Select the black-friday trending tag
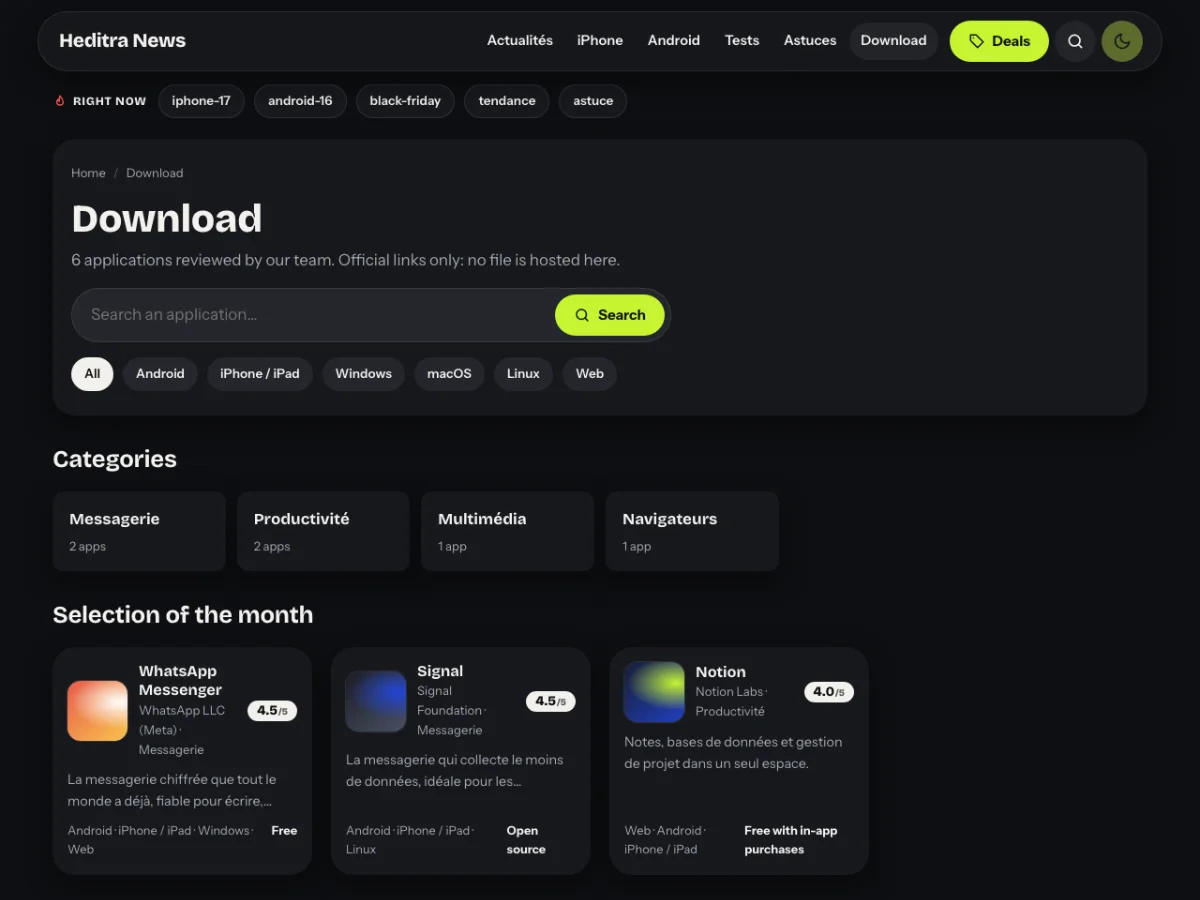The height and width of the screenshot is (900, 1200). [405, 101]
